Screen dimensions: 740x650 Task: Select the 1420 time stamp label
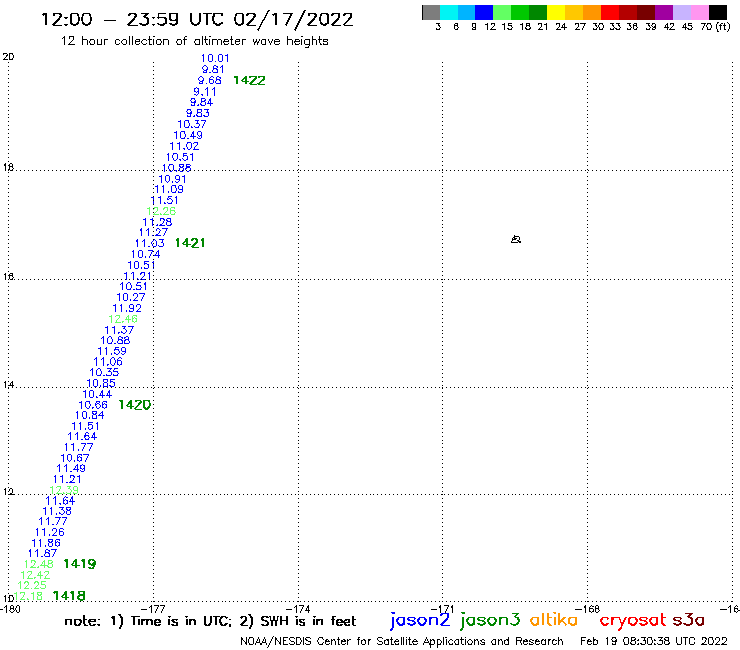tap(135, 405)
